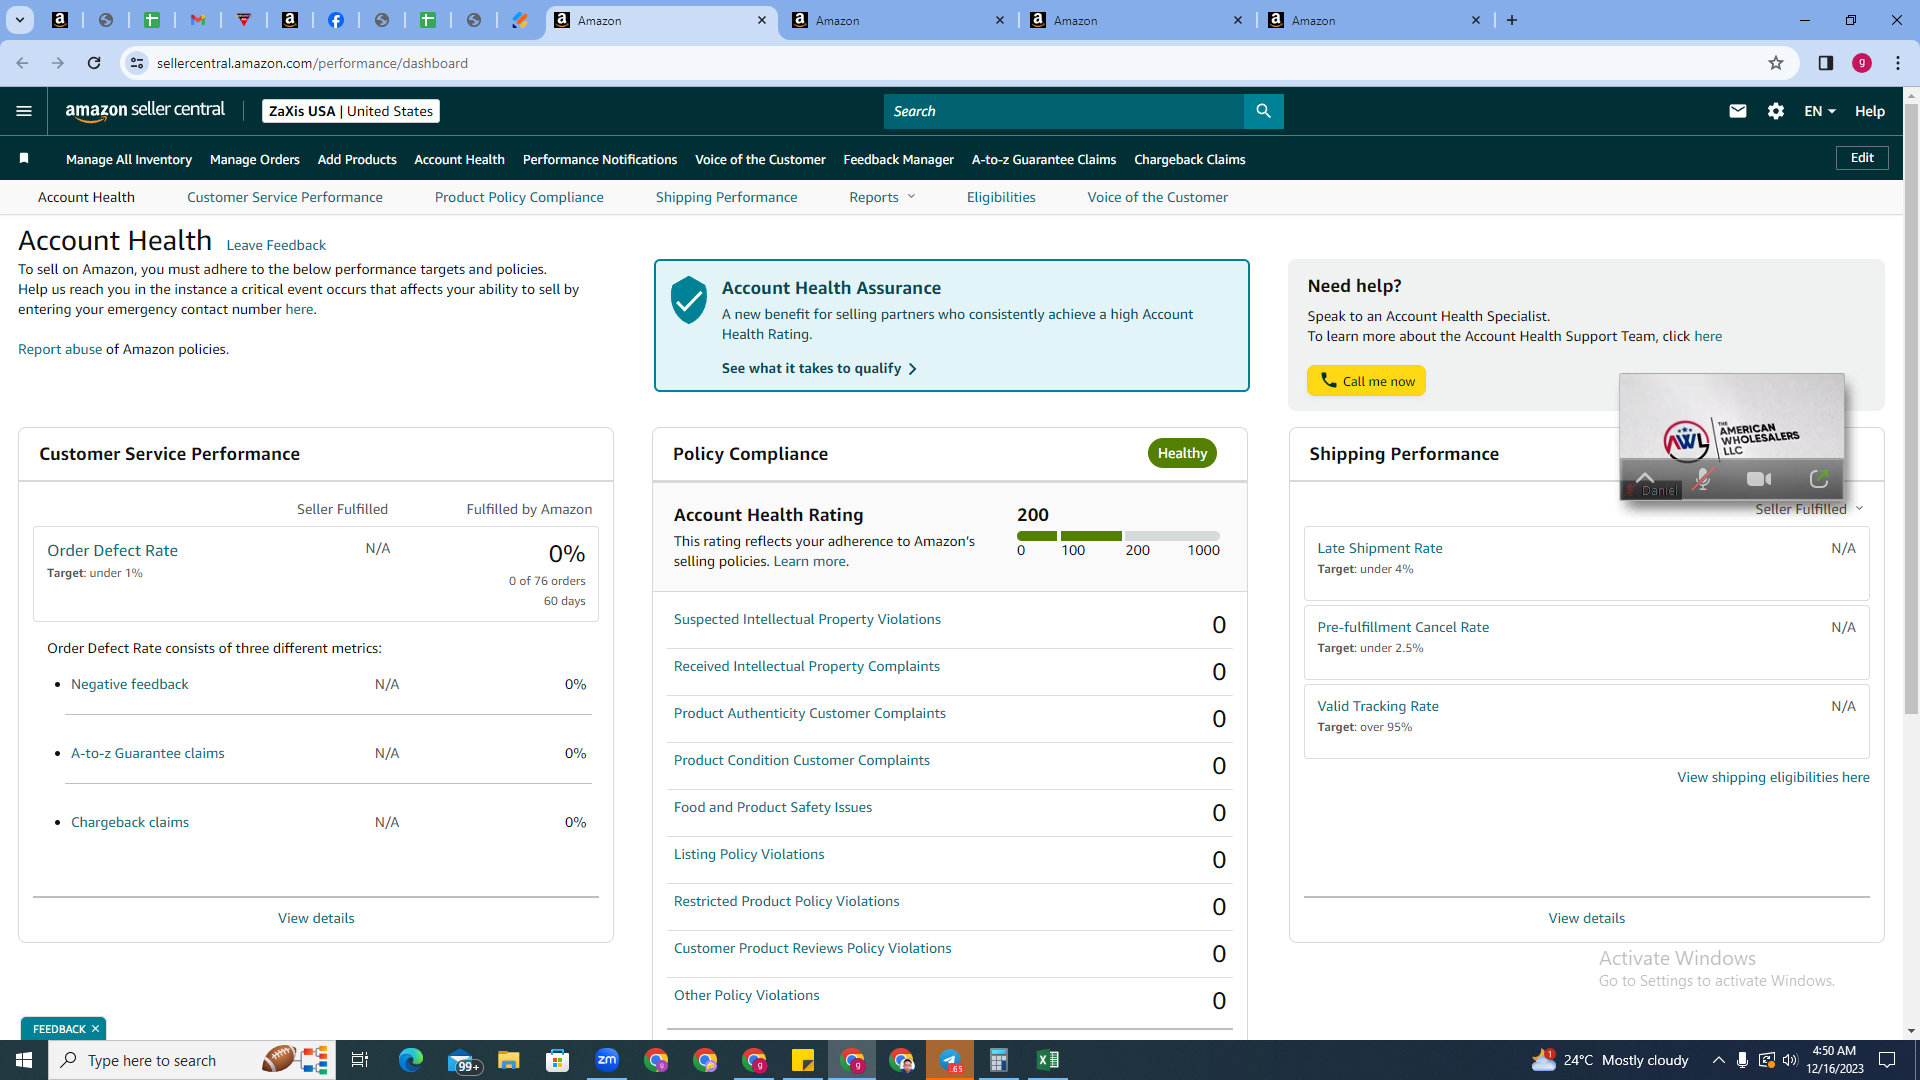Image resolution: width=1920 pixels, height=1080 pixels.
Task: Open the Settings gear menu
Action: click(x=1776, y=111)
